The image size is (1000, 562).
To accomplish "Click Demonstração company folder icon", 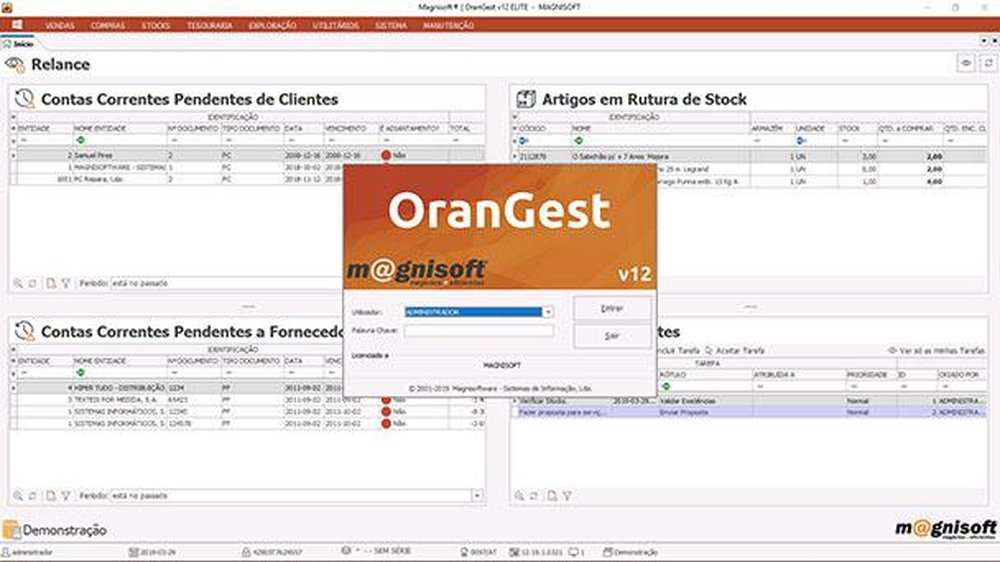I will coord(11,529).
